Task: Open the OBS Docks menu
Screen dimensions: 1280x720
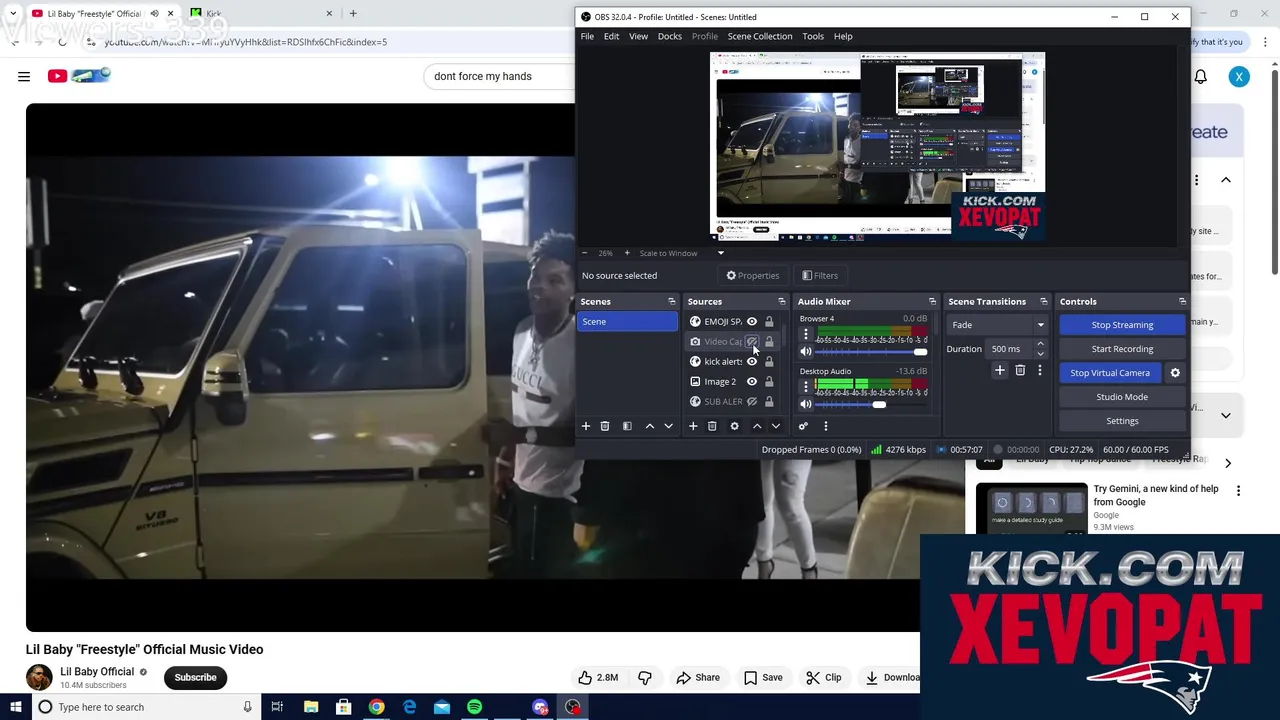Action: (670, 36)
